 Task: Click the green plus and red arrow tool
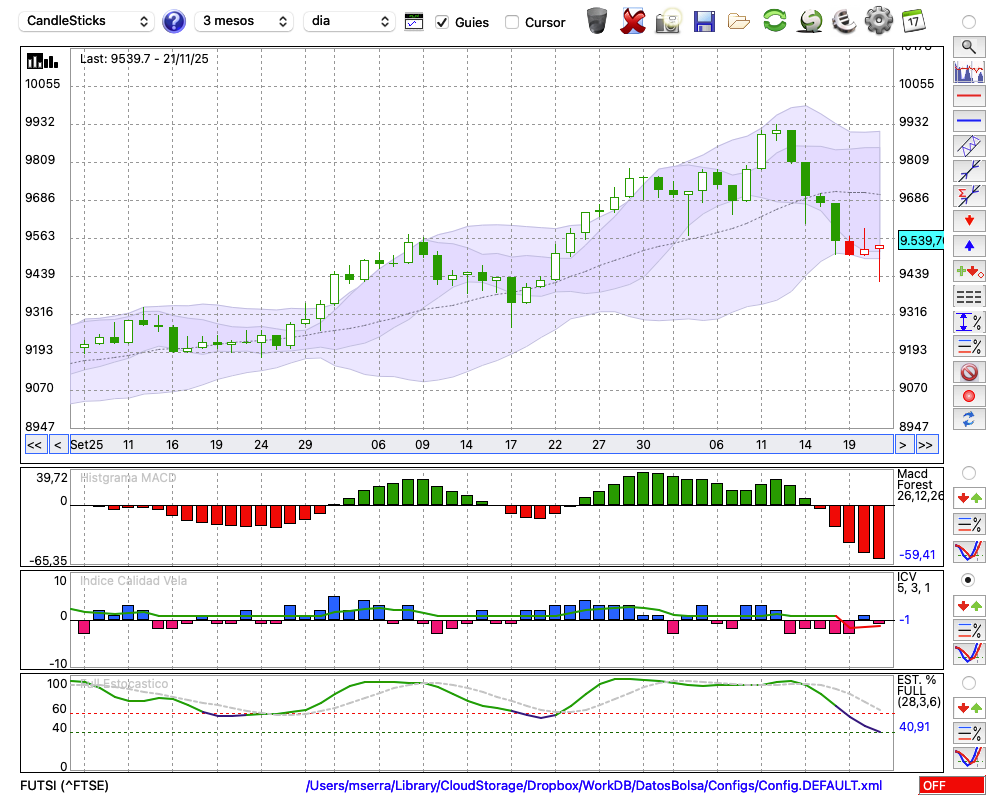tap(969, 272)
